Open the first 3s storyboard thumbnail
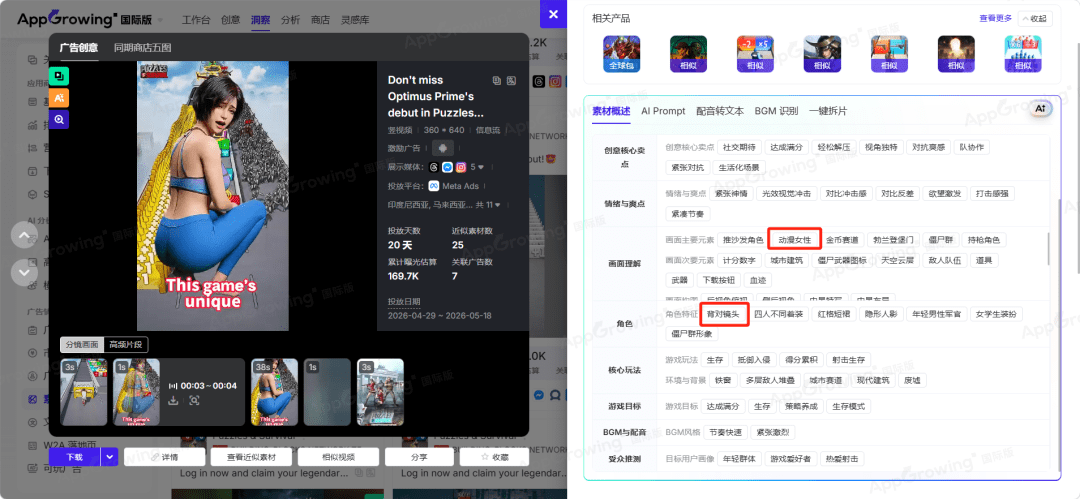1080x499 pixels. tap(84, 392)
